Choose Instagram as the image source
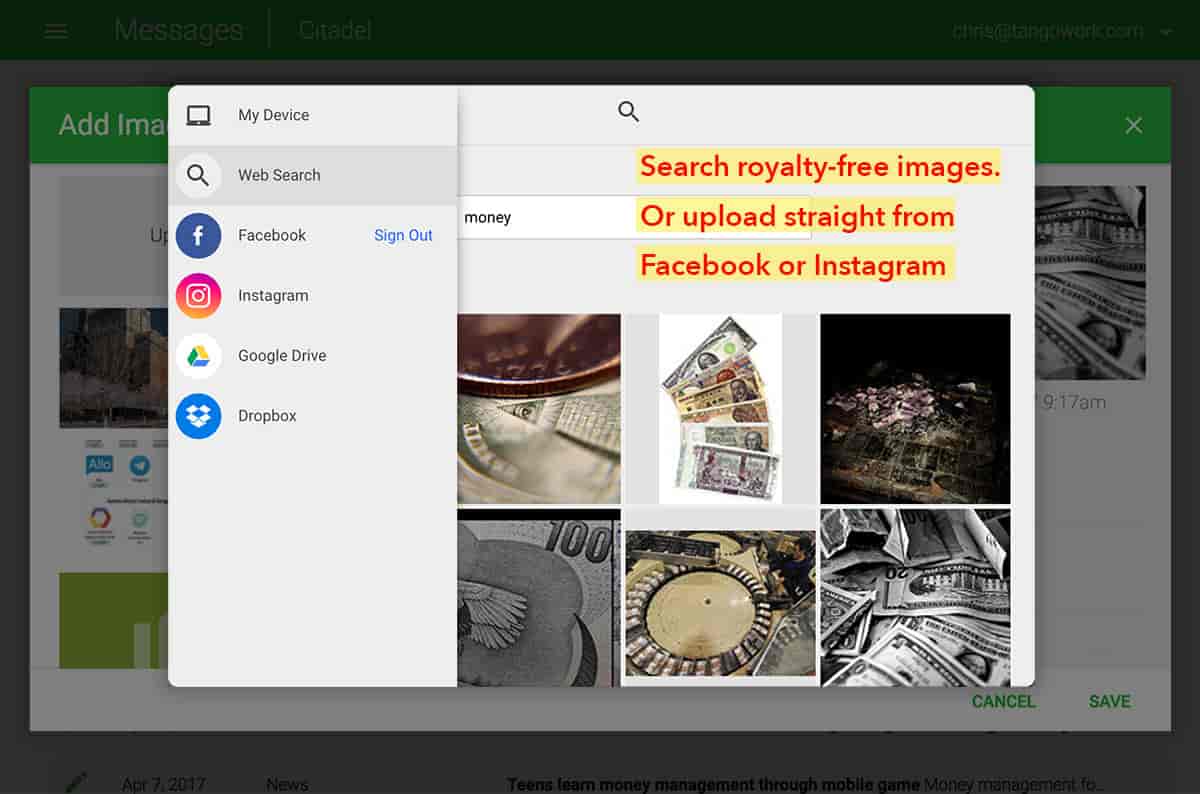The image size is (1200, 794). (313, 296)
